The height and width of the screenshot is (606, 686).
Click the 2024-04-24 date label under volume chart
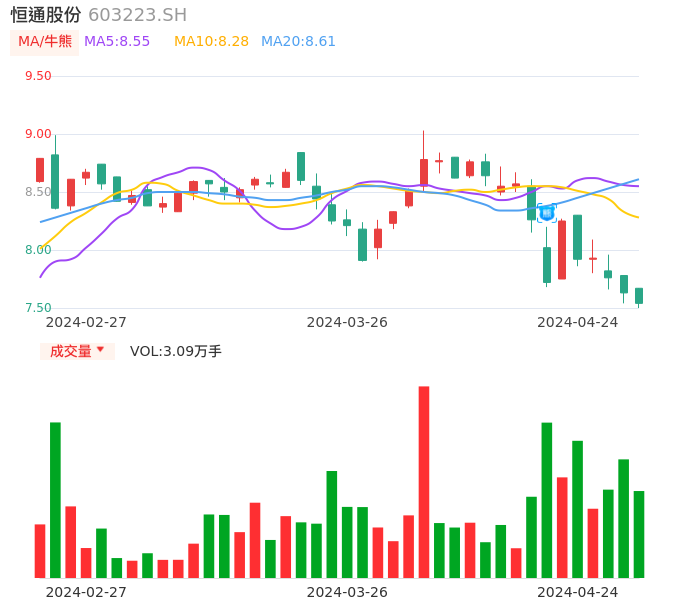coord(578,592)
